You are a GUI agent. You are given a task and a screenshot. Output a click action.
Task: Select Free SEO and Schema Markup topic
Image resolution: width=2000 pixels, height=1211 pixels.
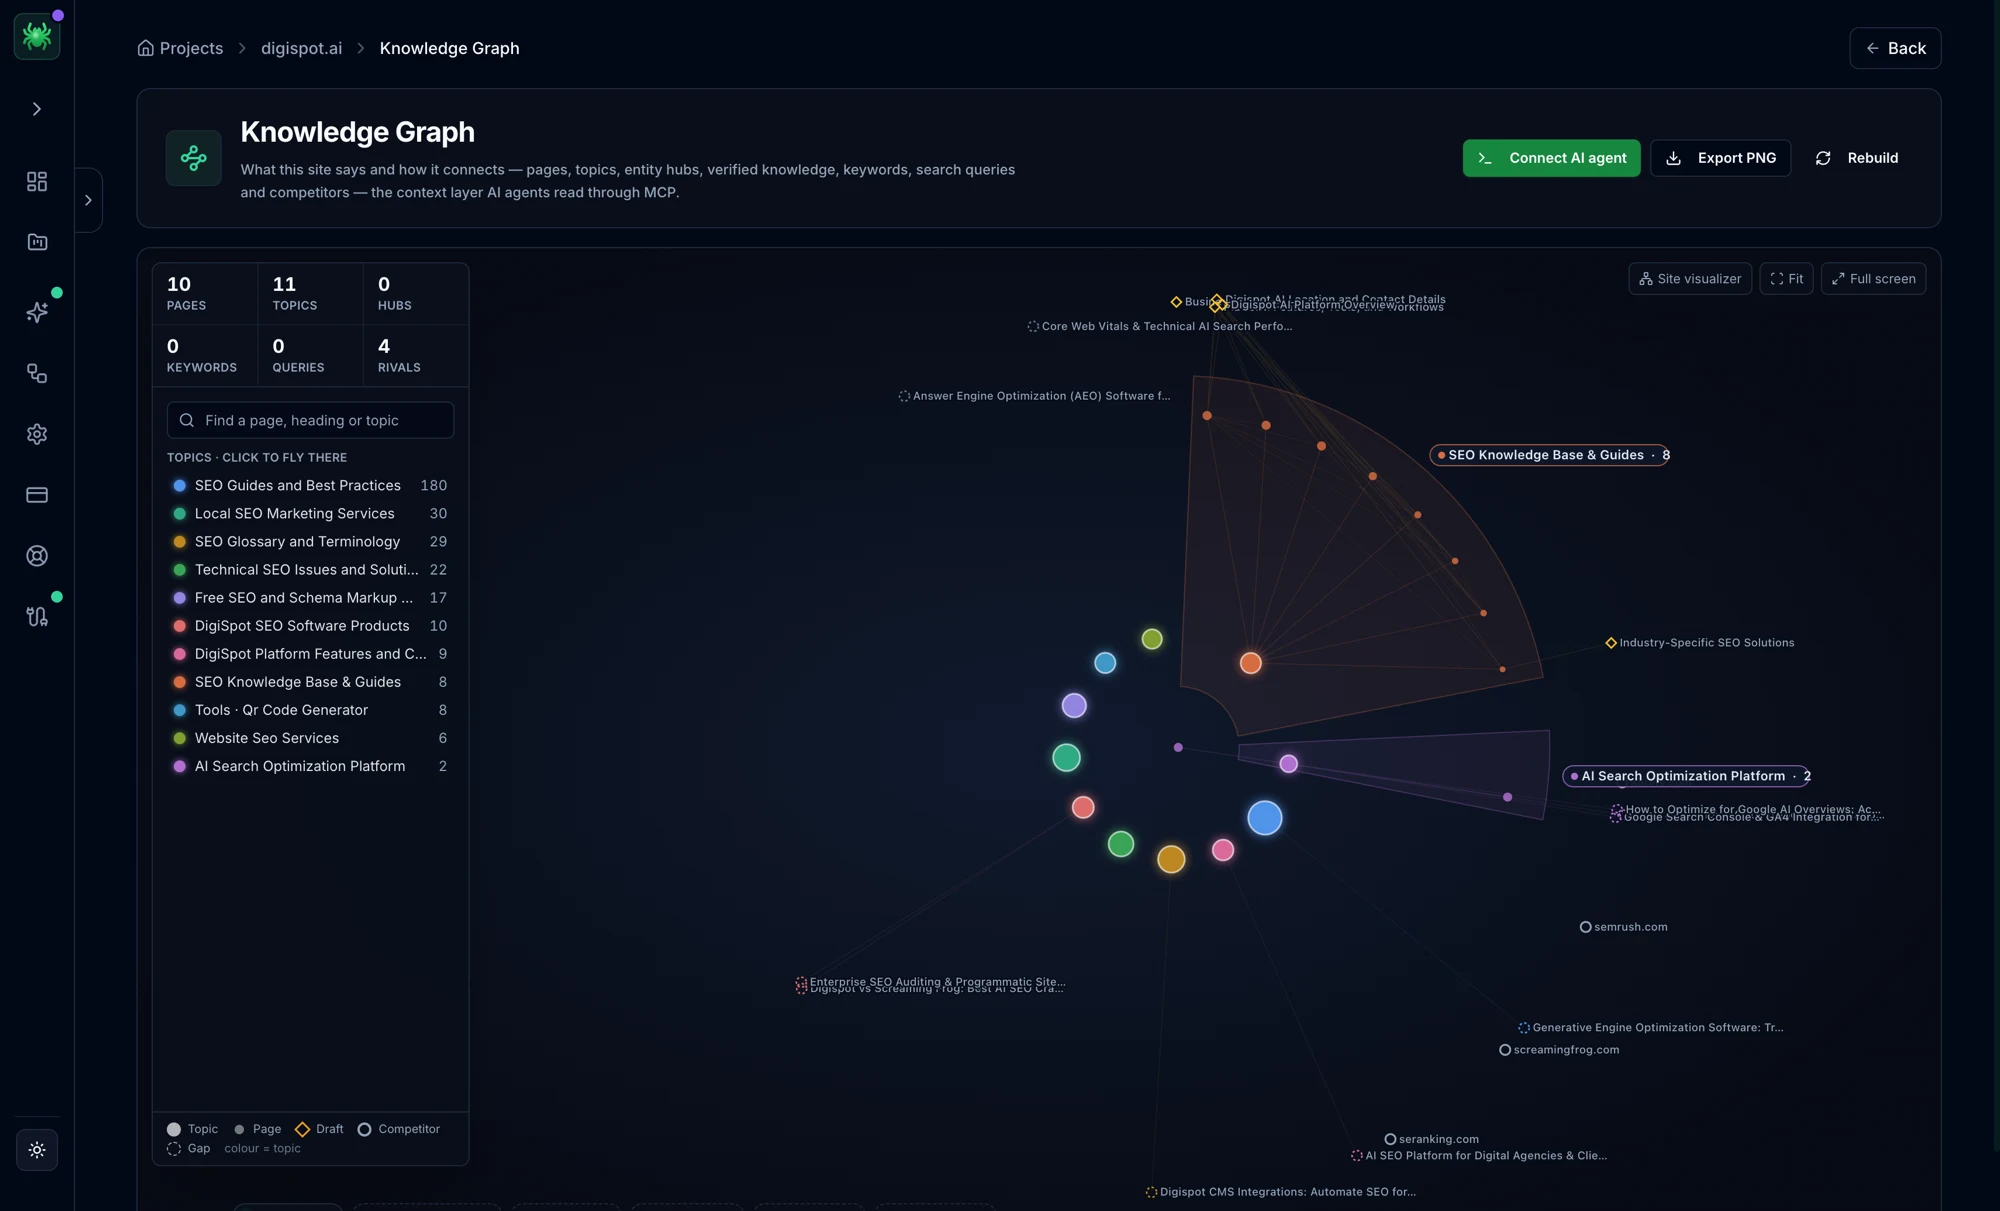point(310,597)
